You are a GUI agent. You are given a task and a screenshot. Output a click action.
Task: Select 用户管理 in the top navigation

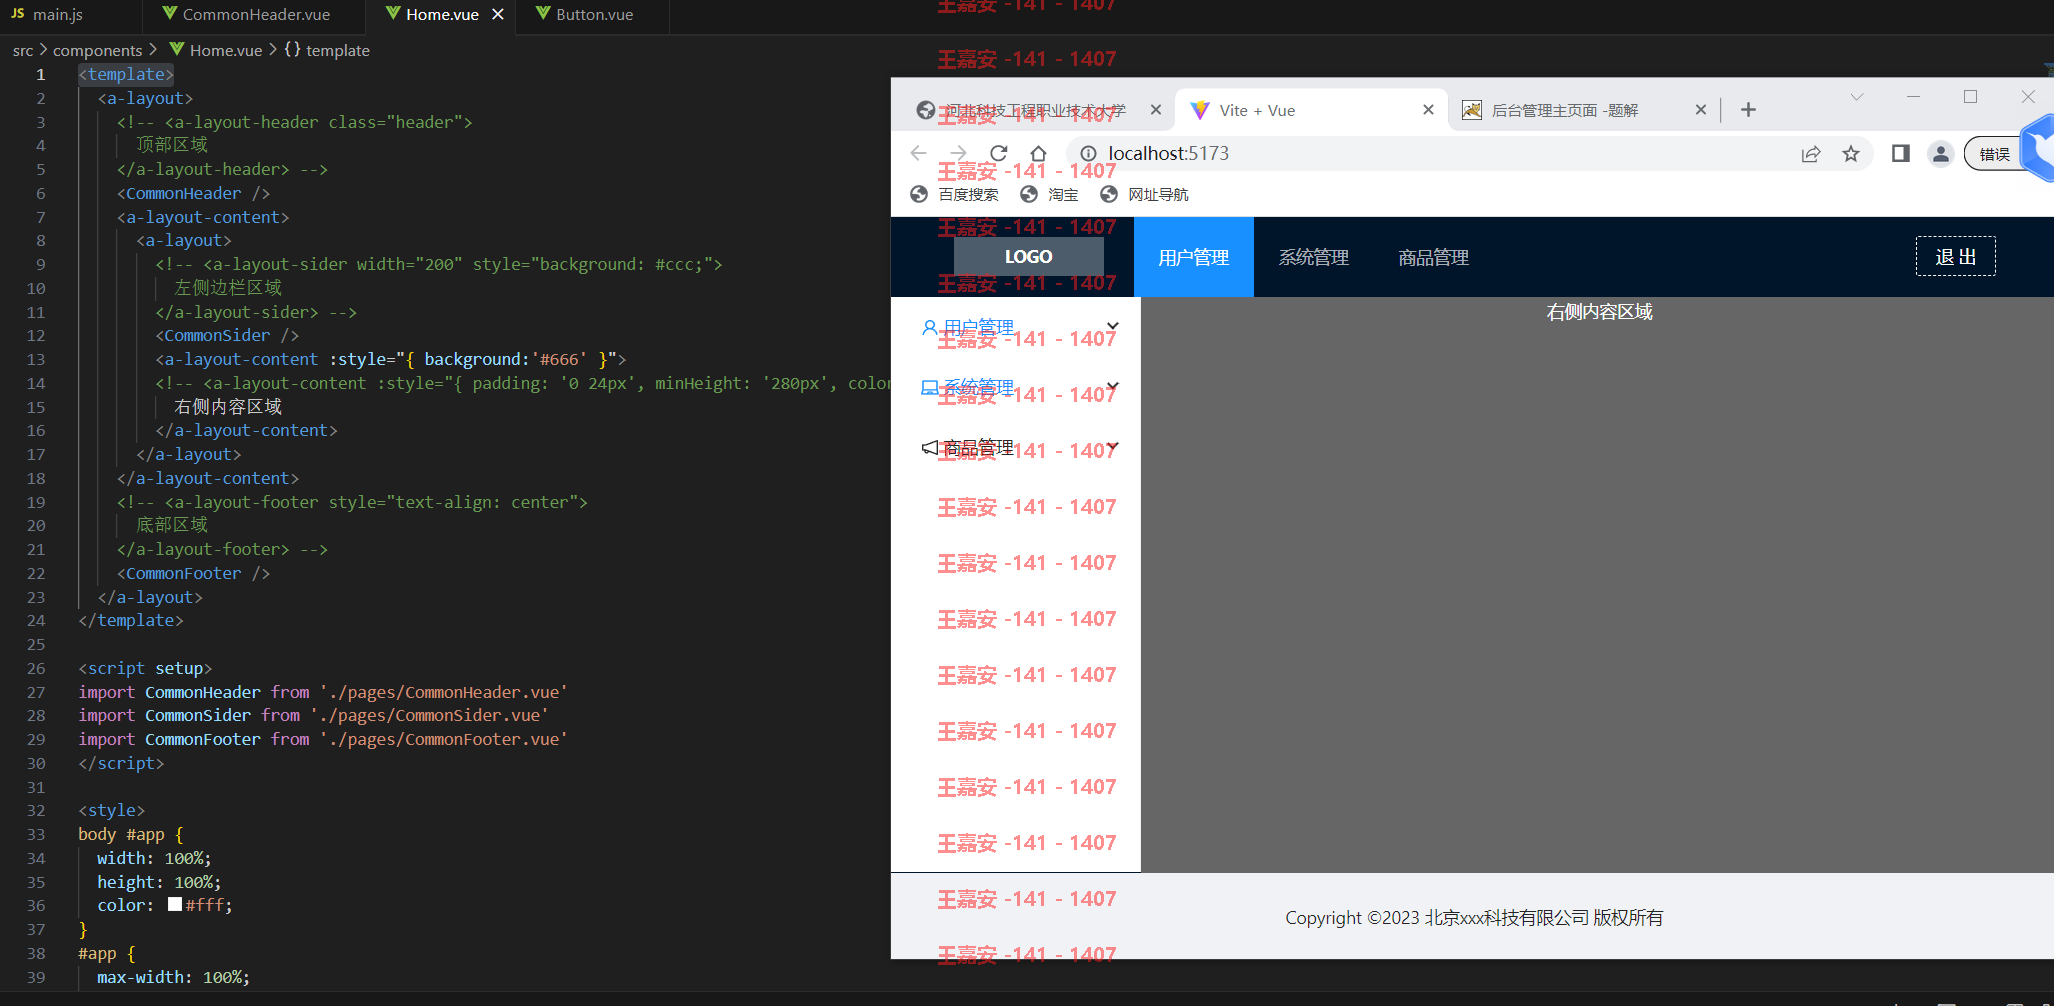tap(1194, 257)
